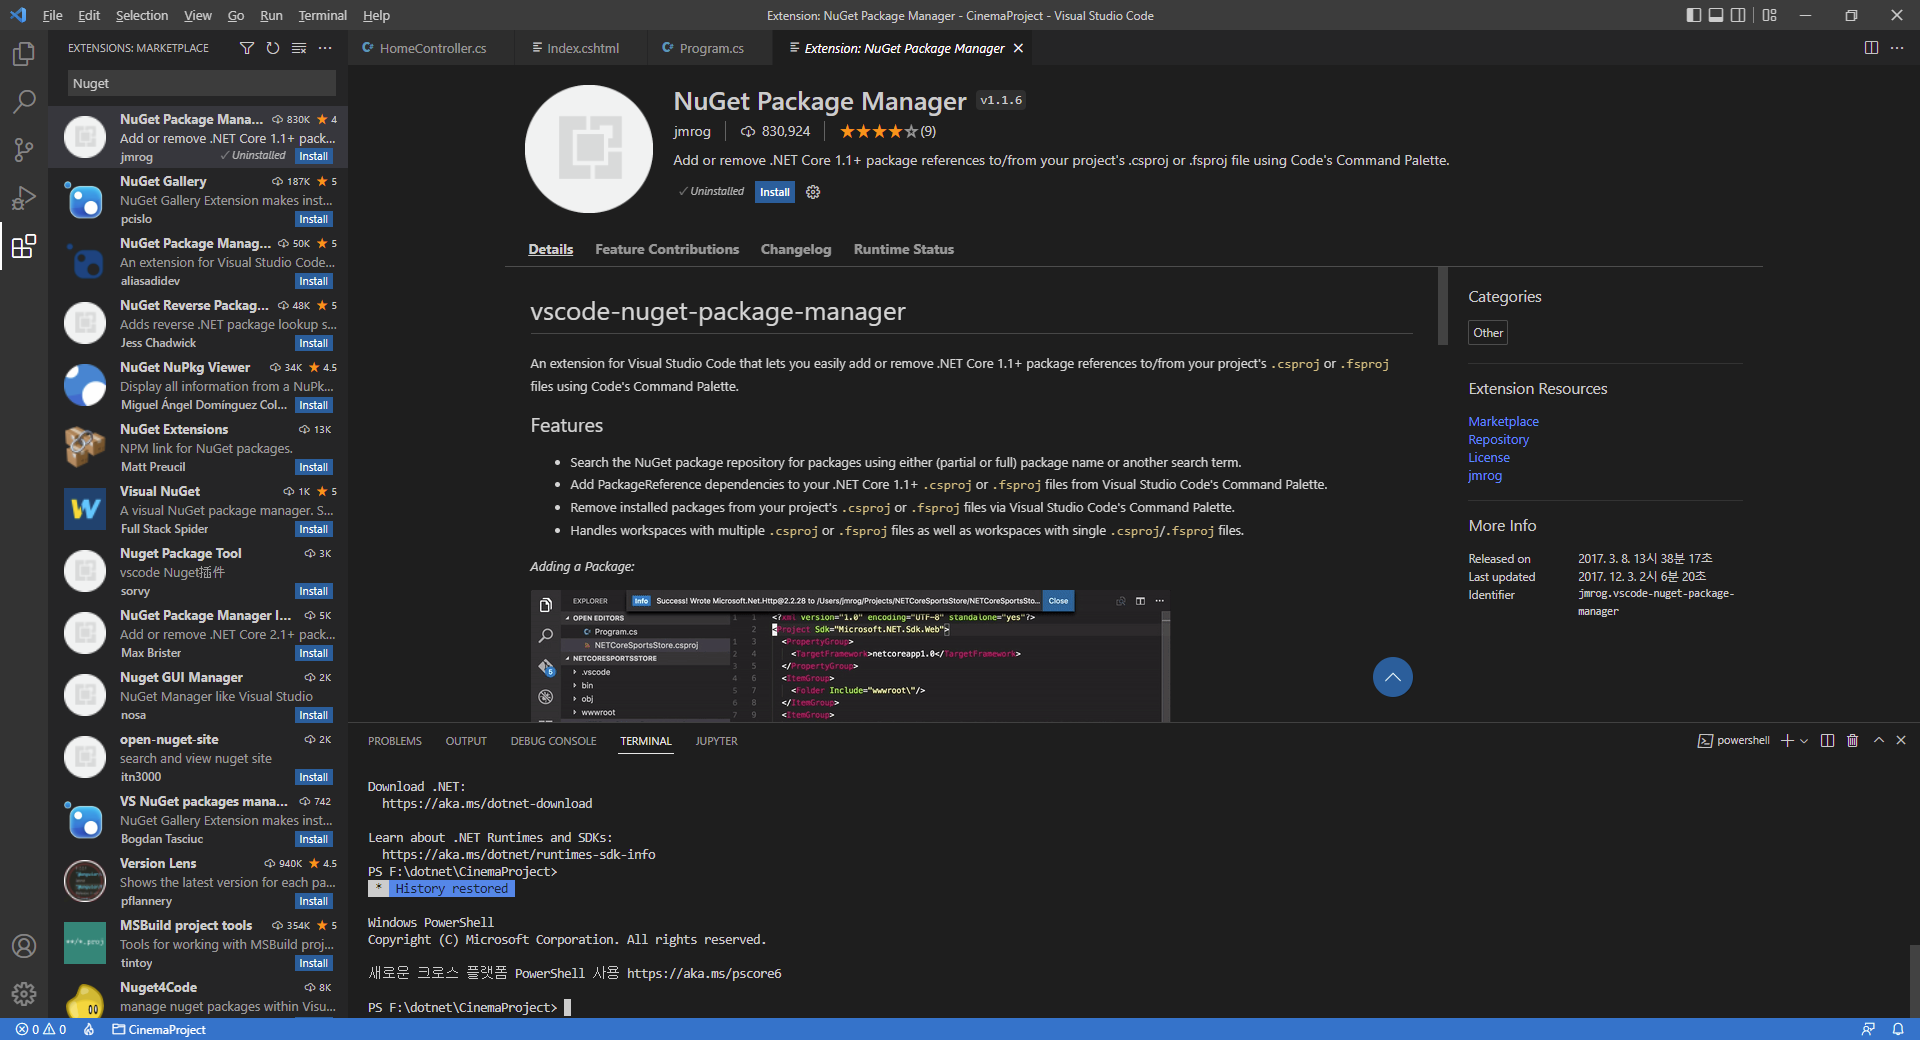Open the Source Control view
The image size is (1920, 1040).
pos(24,149)
